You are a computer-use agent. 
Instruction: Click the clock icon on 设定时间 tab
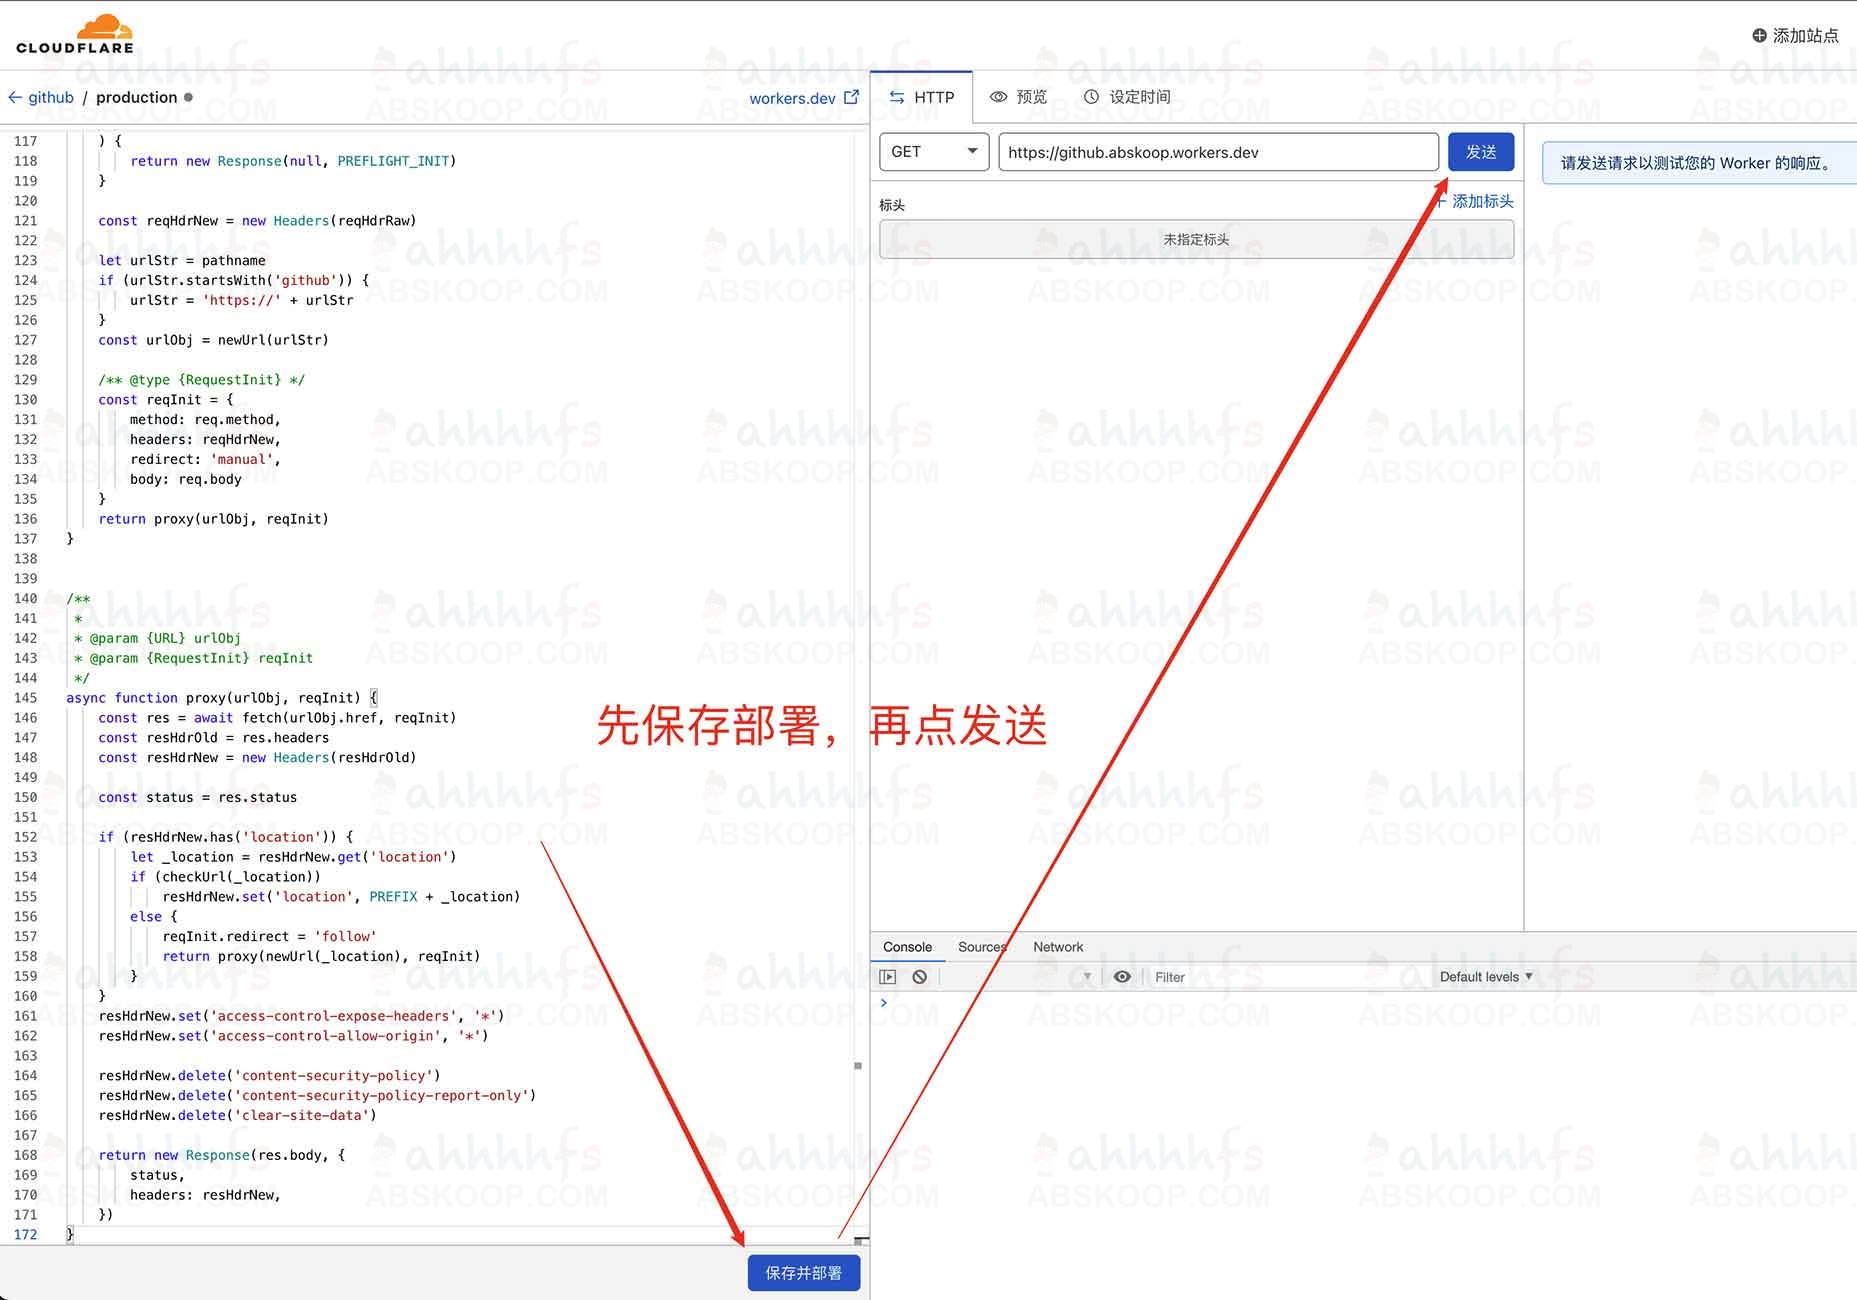tap(1090, 97)
